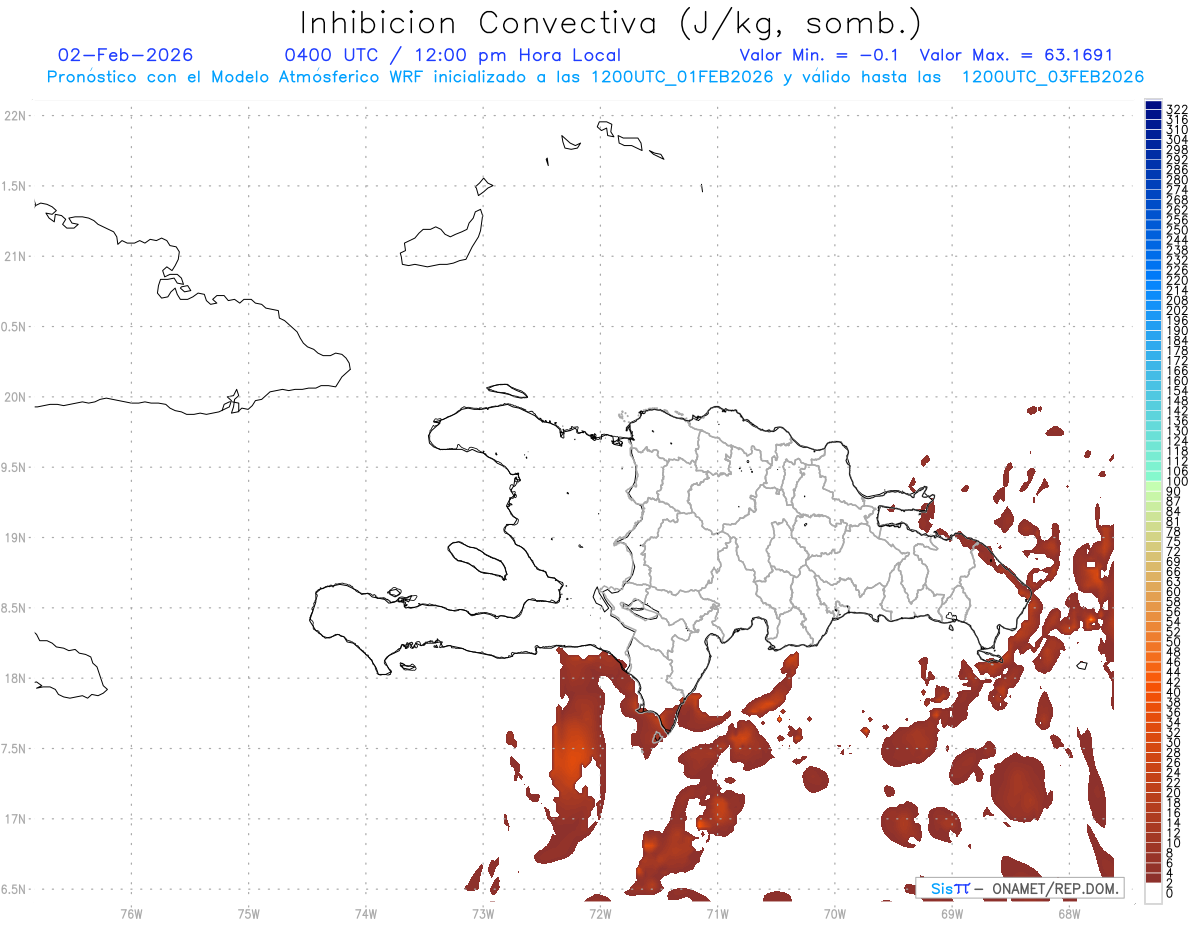Click the "21N" latitude label
This screenshot has width=1200, height=927.
[x=14, y=257]
